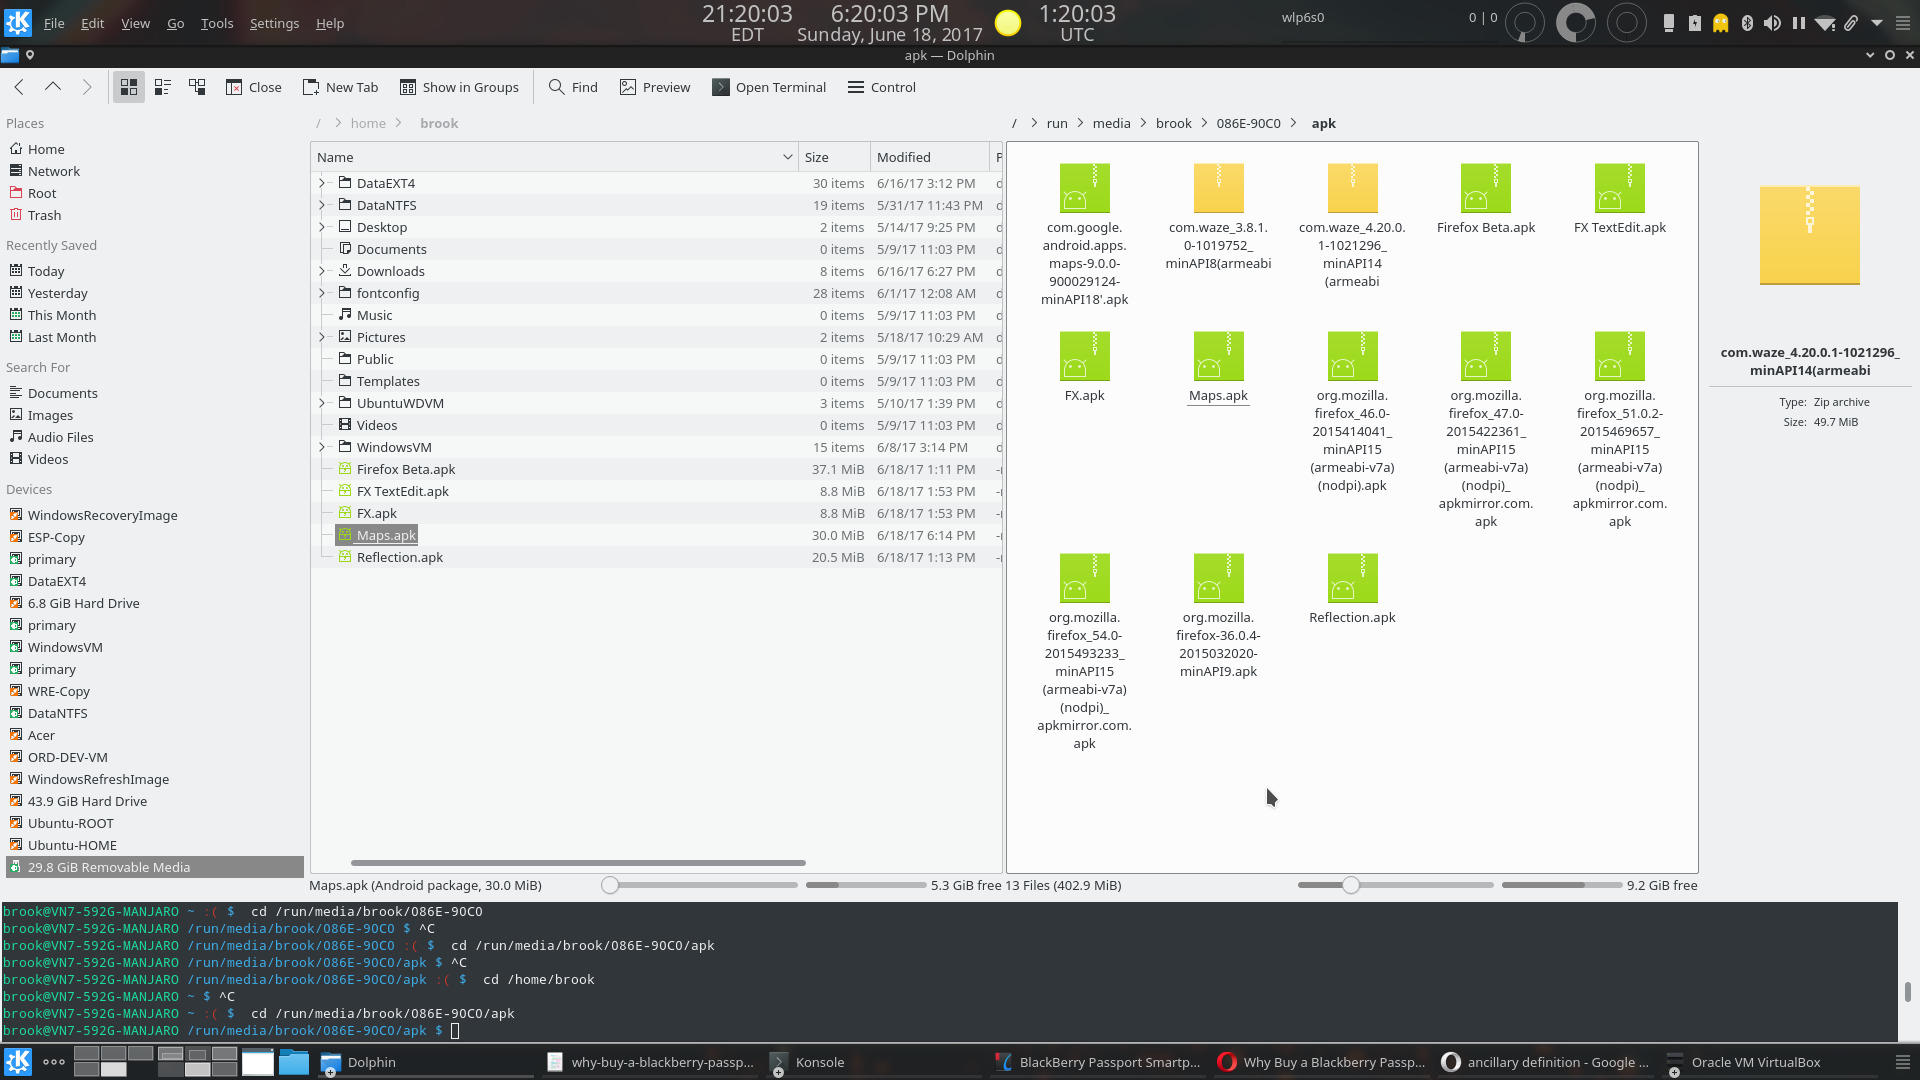The width and height of the screenshot is (1920, 1080).
Task: Open Terminal from toolbar
Action: (769, 87)
